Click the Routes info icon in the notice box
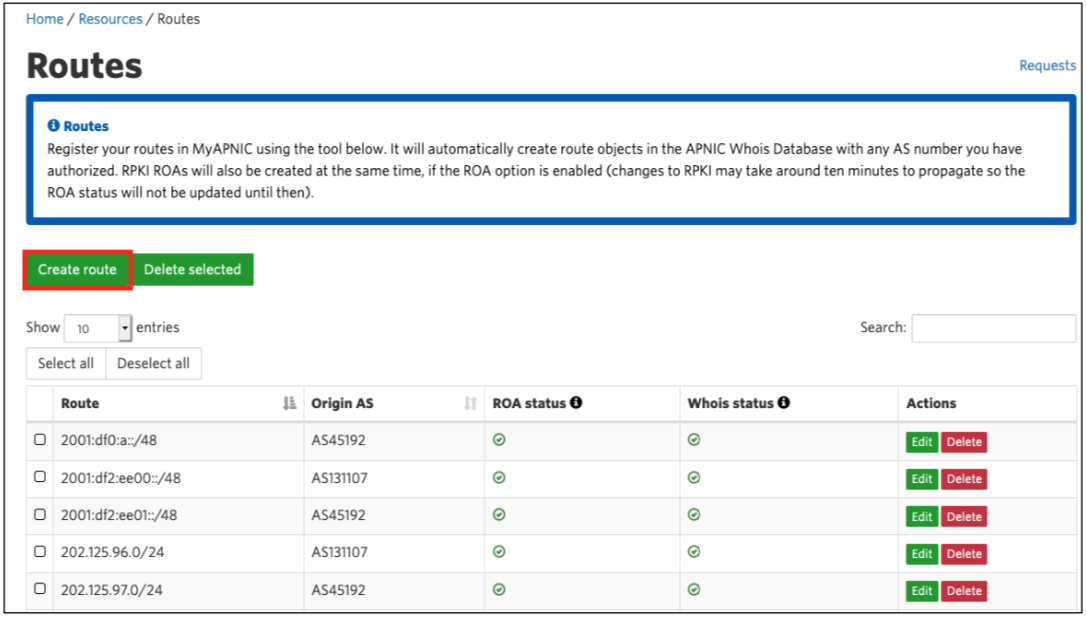 (53, 126)
